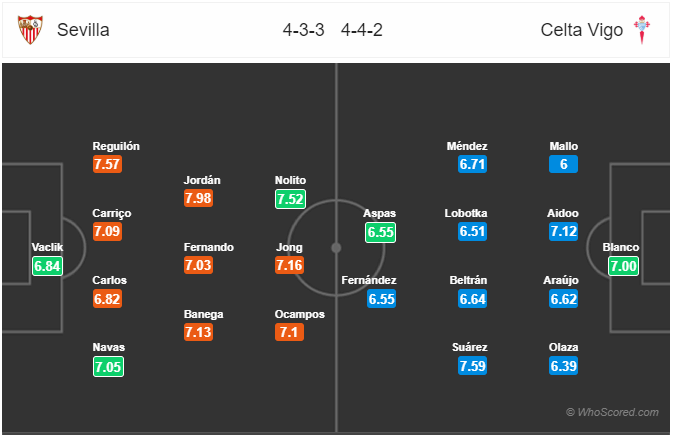The image size is (674, 435).
Task: Click Blanco's 7.00 goalkeeper rating badge
Action: (623, 266)
